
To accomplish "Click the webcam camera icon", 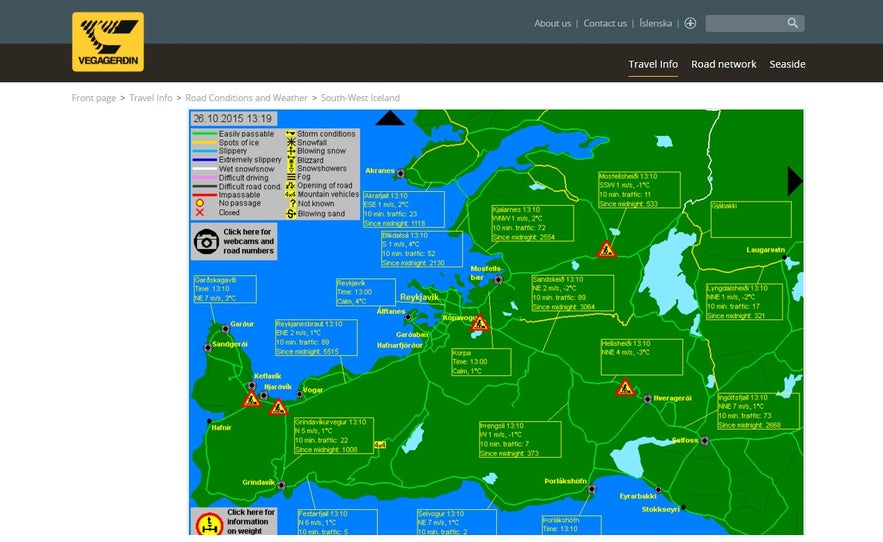I will pos(207,241).
